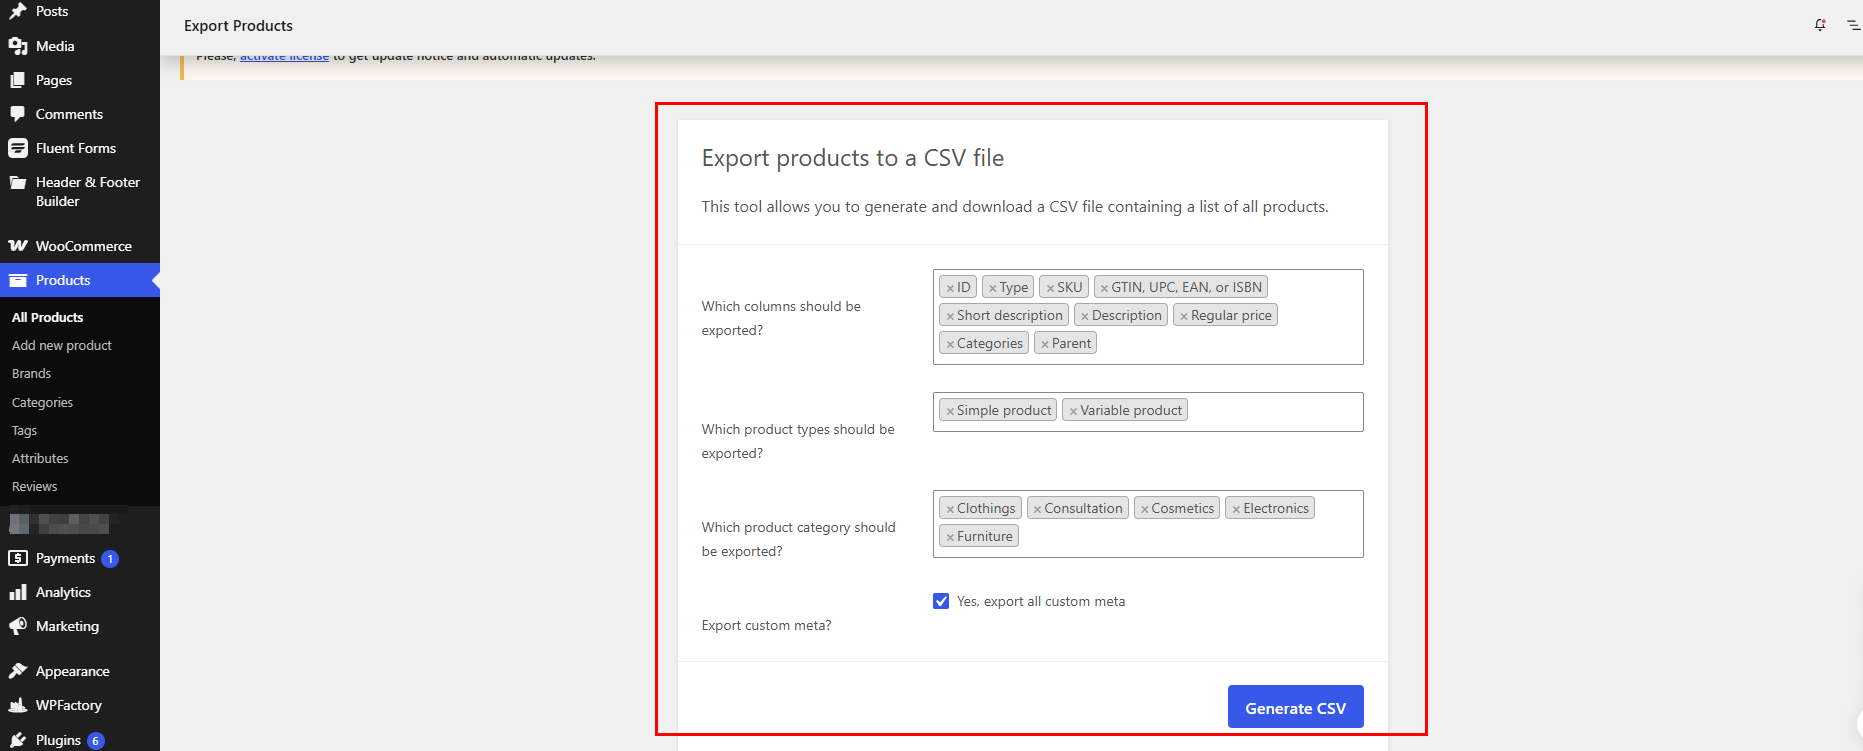Remove the Short description tag
1863x751 pixels.
pyautogui.click(x=950, y=316)
